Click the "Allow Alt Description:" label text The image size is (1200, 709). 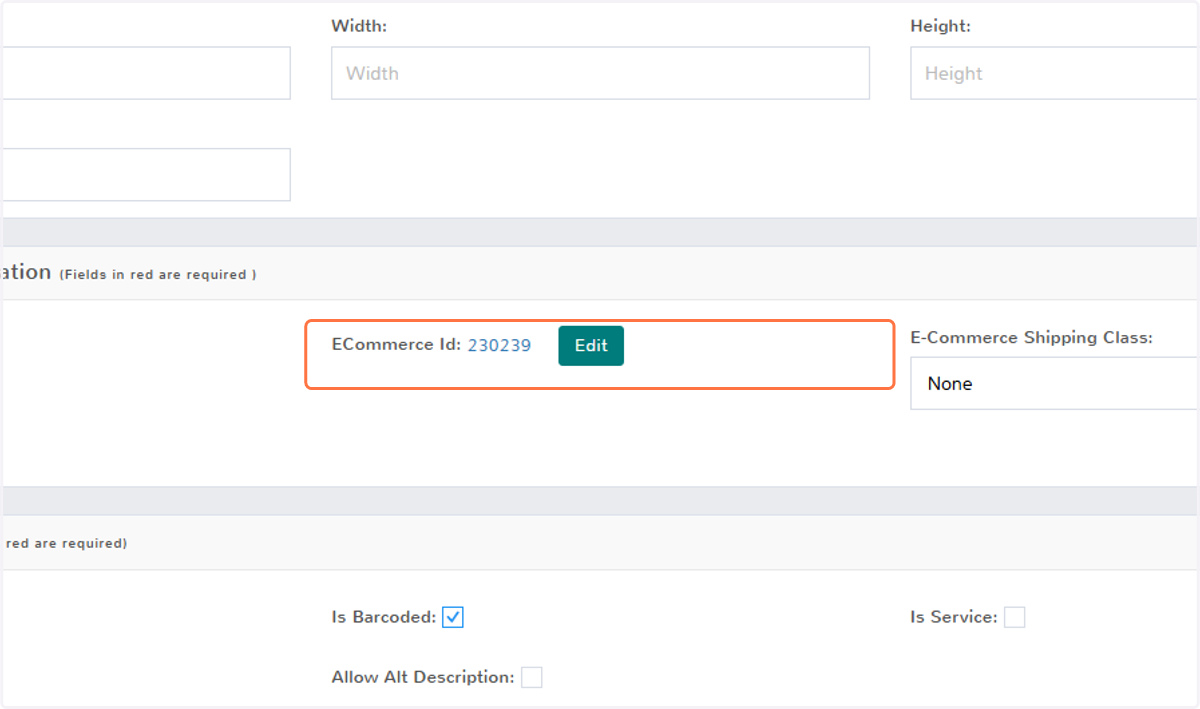(423, 677)
